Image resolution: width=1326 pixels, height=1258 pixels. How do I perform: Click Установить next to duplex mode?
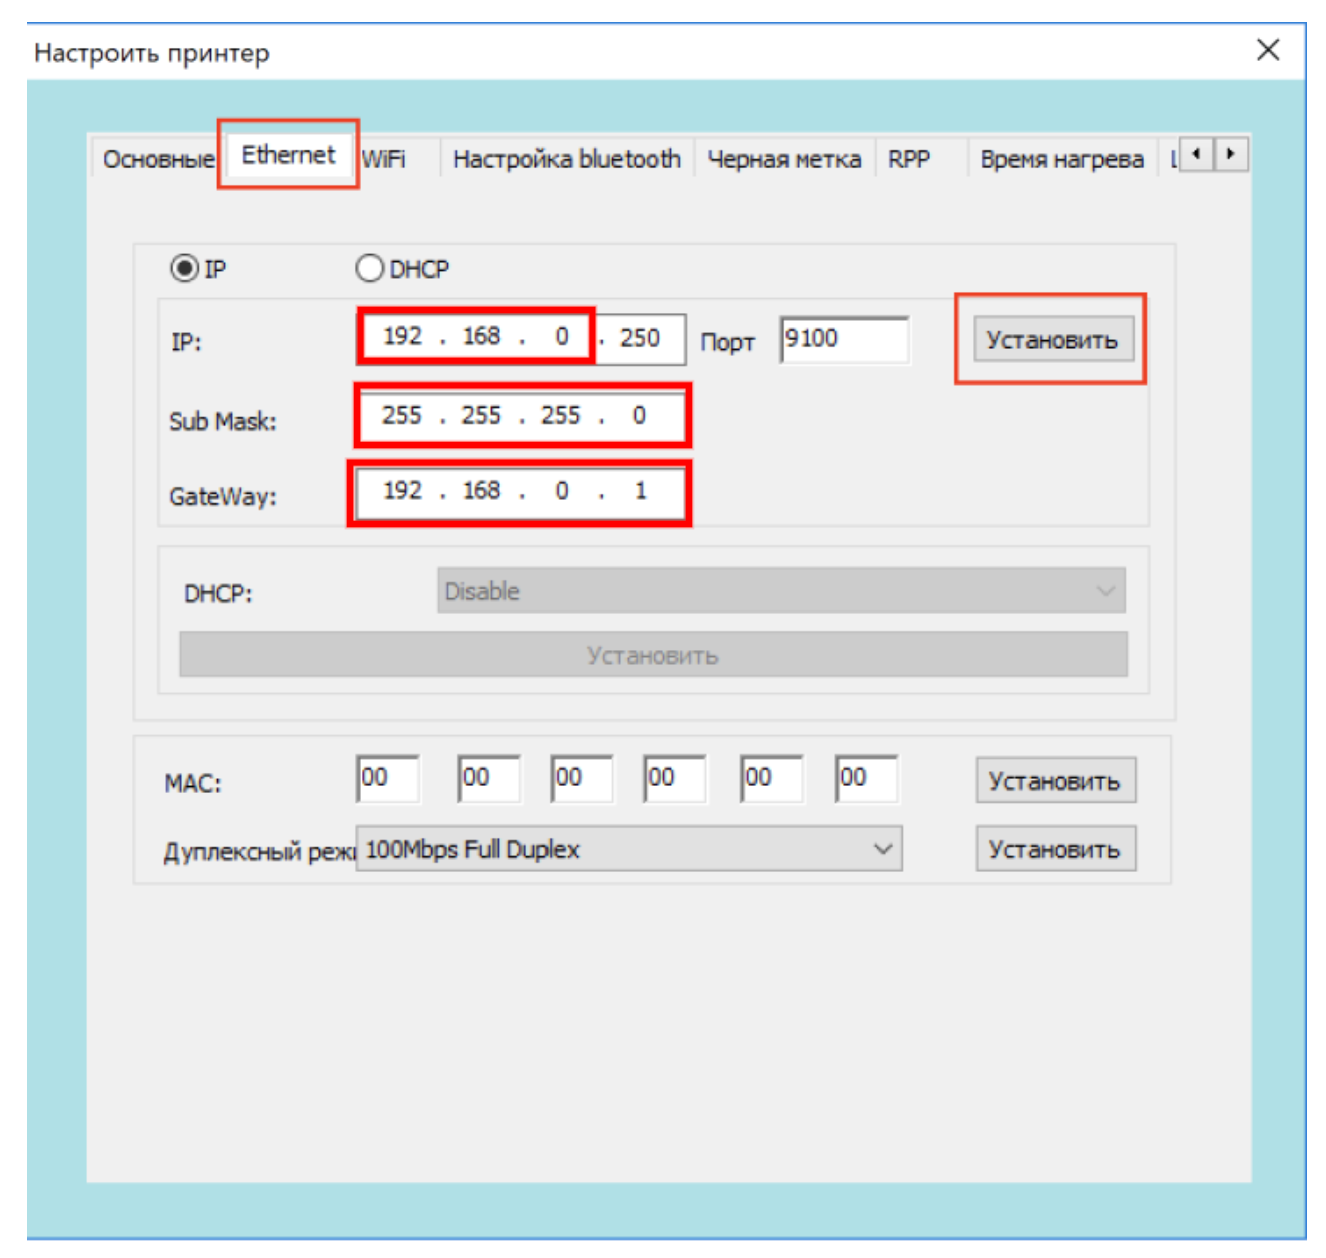(x=1054, y=849)
